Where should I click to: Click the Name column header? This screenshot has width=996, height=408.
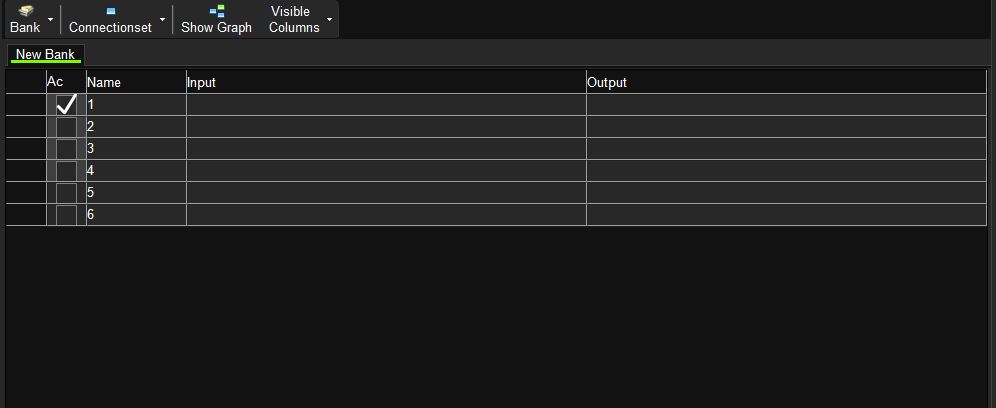[x=135, y=82]
